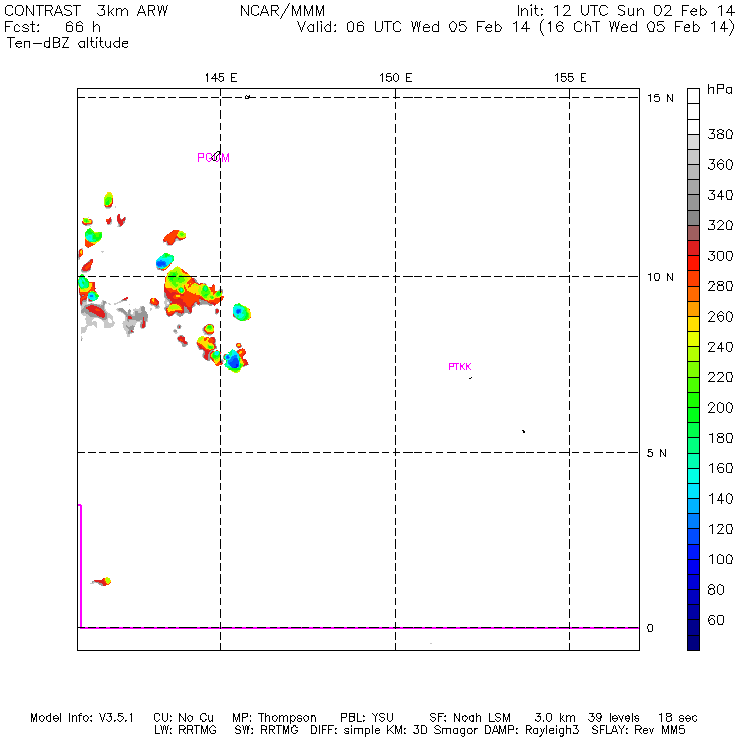Screen dimensions: 740x740
Task: Click the hPa units label above colorbar
Action: pos(720,89)
